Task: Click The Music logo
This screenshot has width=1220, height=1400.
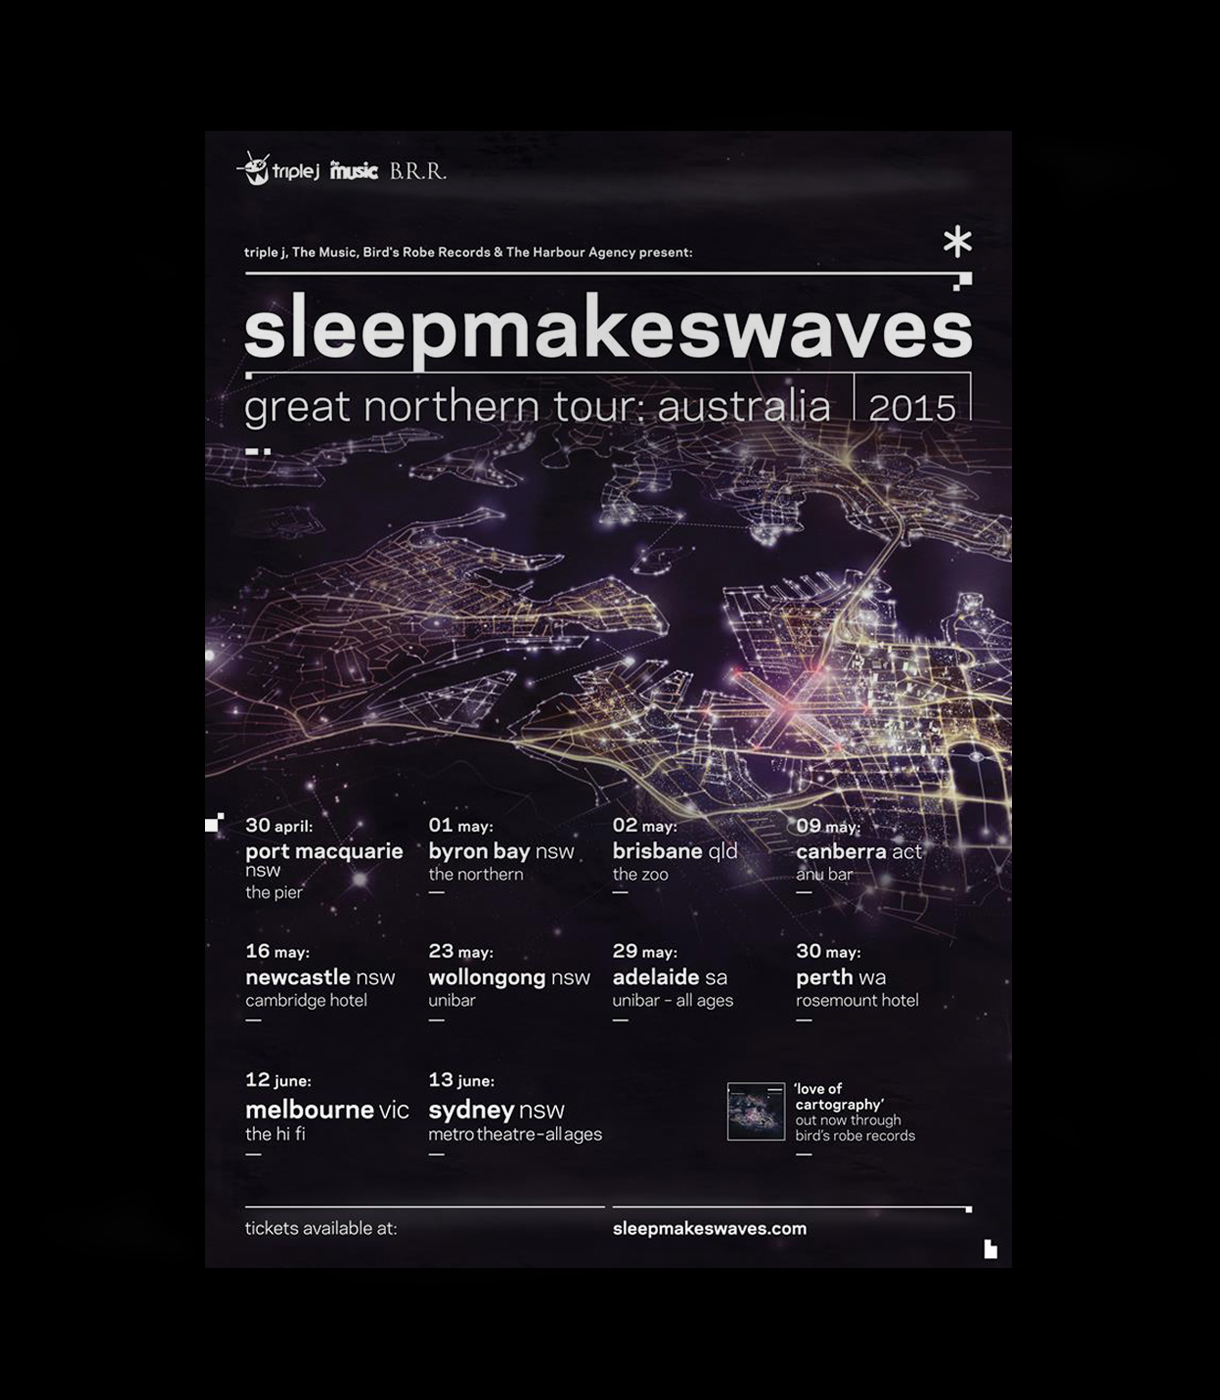Action: tap(354, 171)
